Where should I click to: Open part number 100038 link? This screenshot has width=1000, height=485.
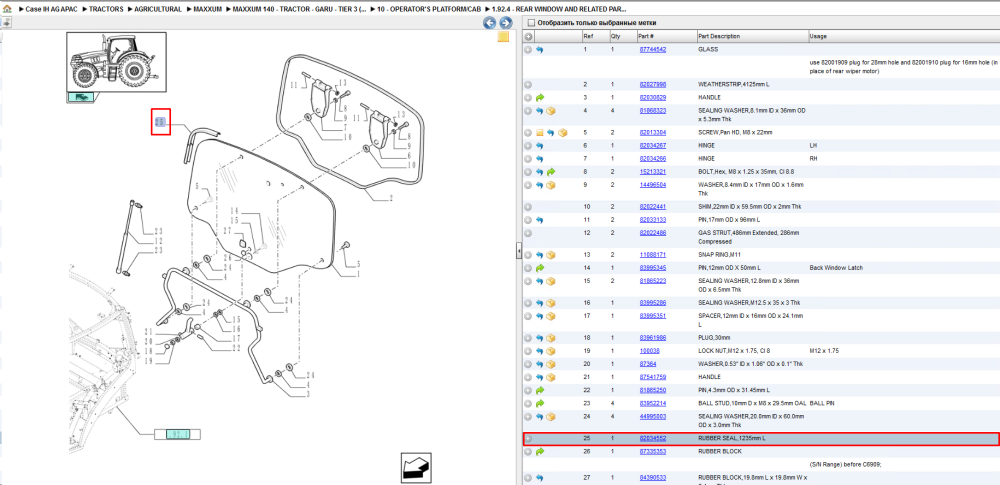click(x=649, y=351)
